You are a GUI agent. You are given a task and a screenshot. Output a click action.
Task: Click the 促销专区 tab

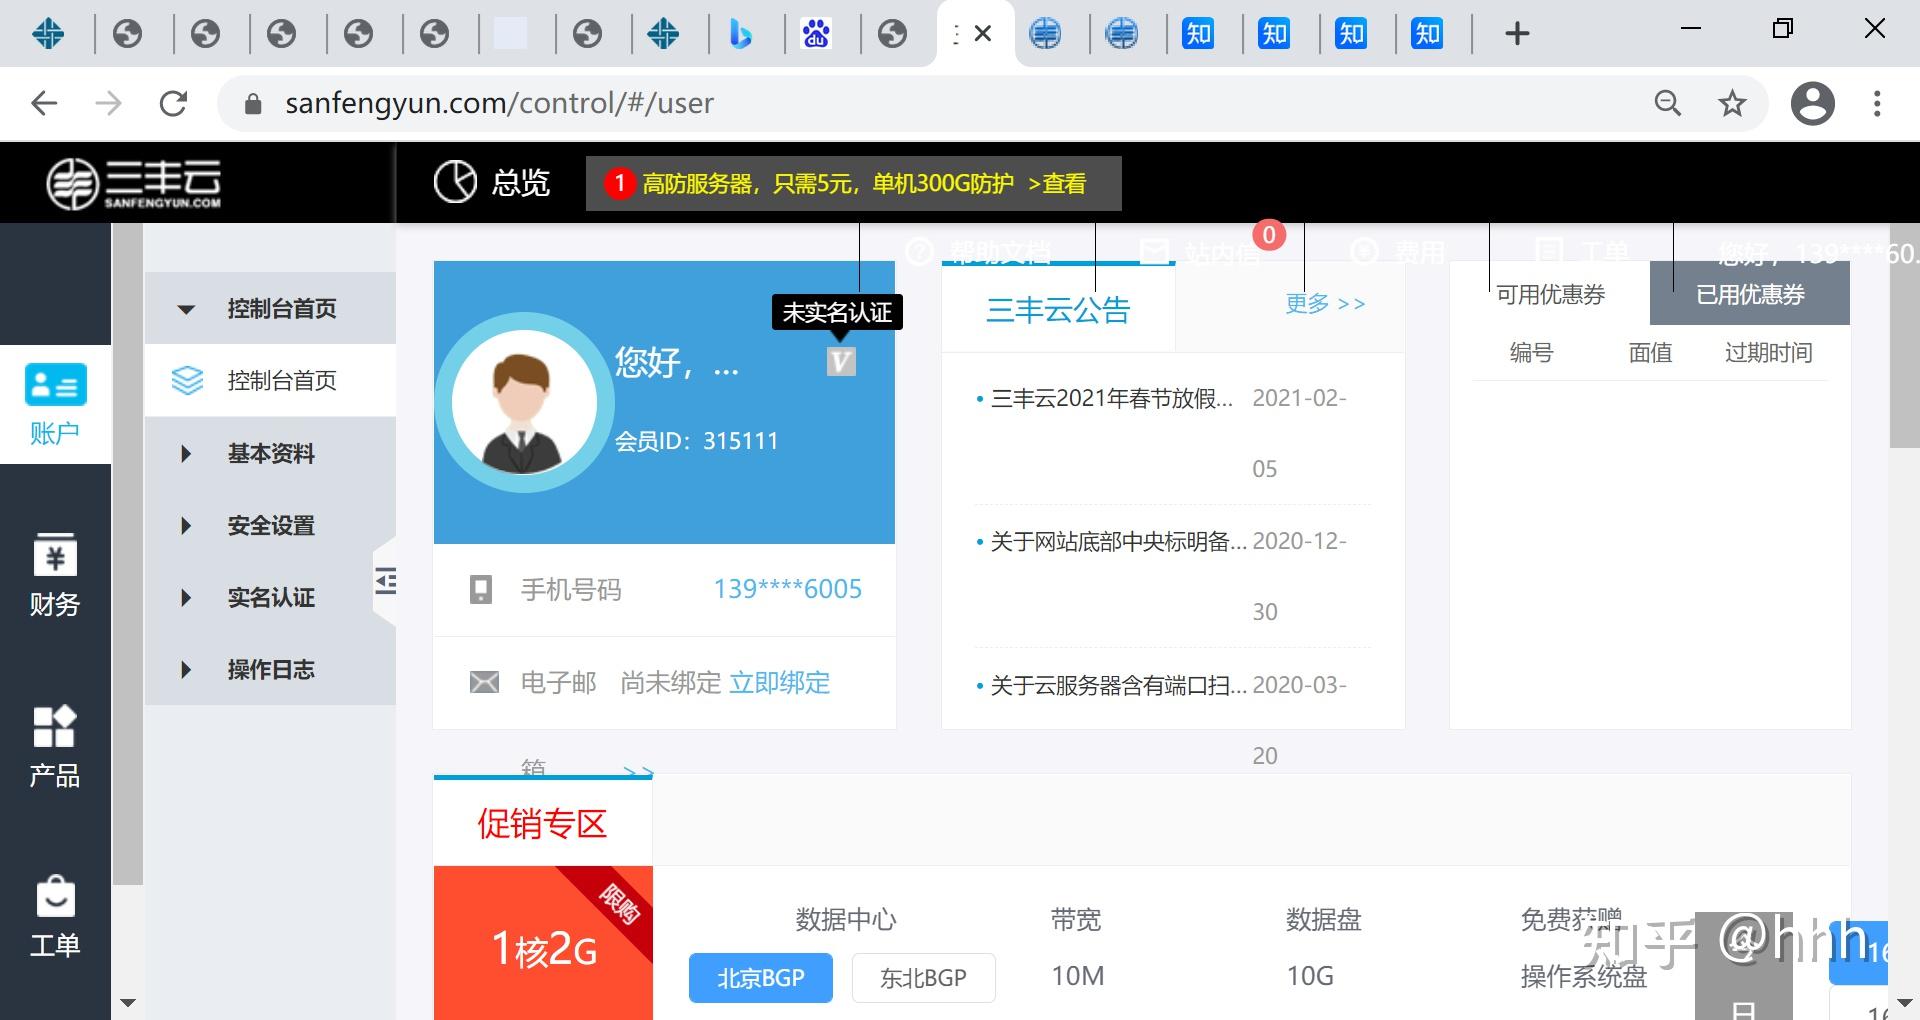click(x=542, y=823)
